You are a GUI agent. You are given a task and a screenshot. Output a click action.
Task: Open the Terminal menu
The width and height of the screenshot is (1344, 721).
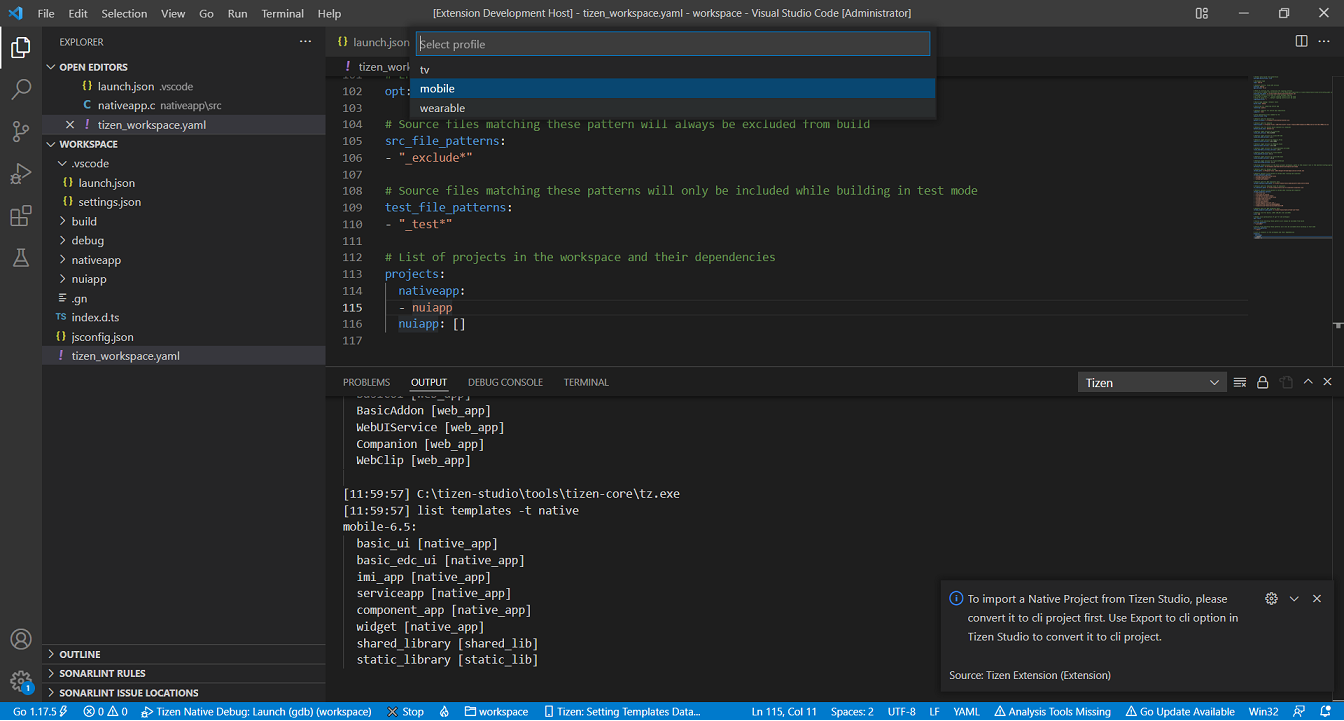pyautogui.click(x=282, y=13)
